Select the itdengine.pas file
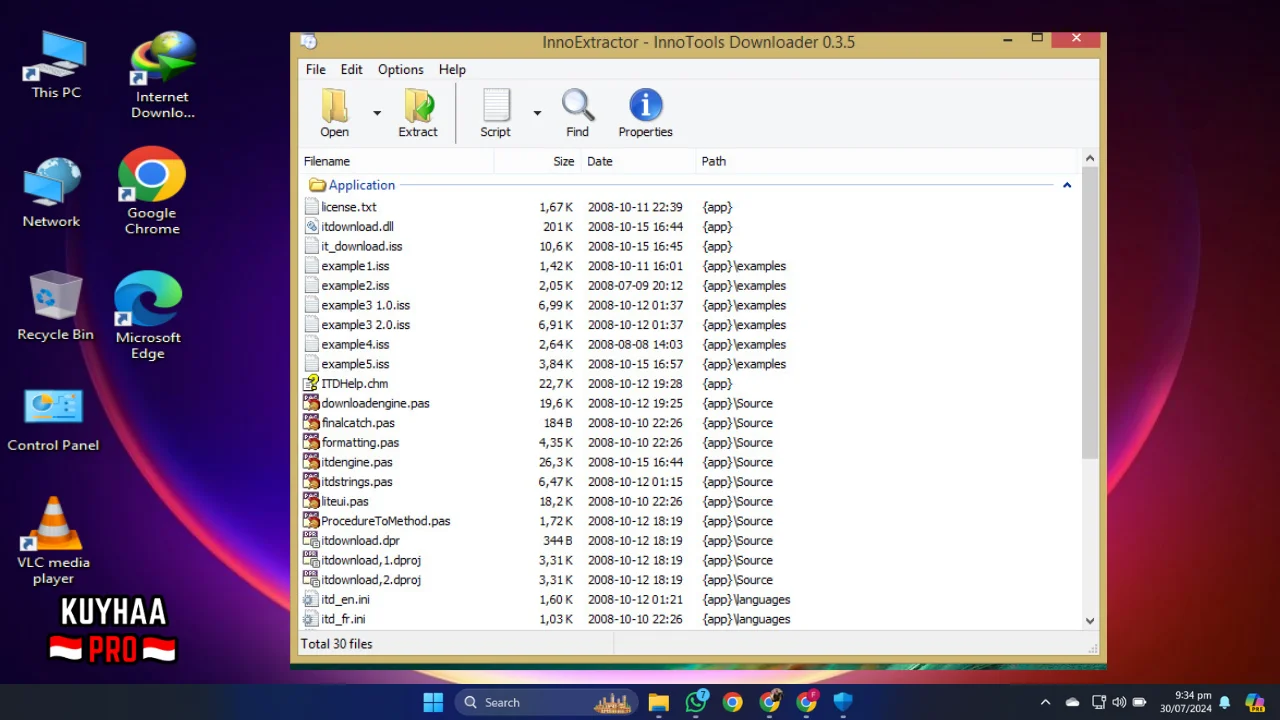The width and height of the screenshot is (1280, 720). (x=357, y=462)
